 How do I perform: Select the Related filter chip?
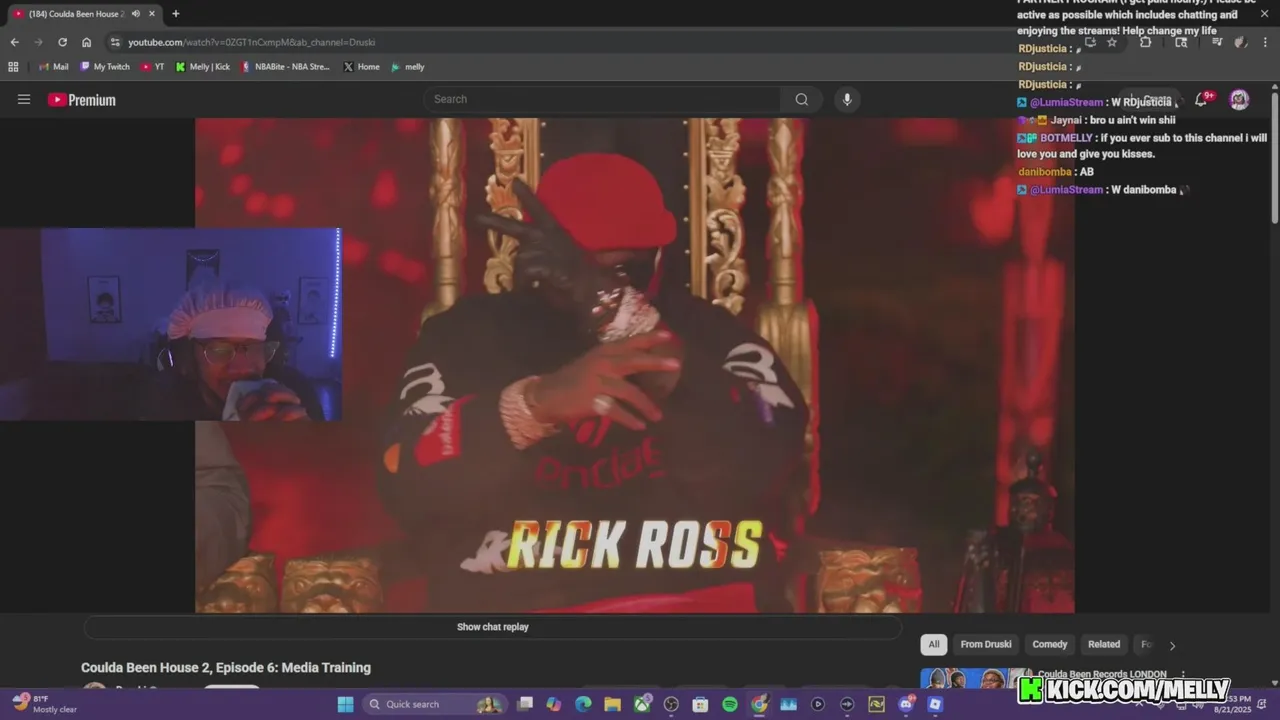coord(1104,644)
